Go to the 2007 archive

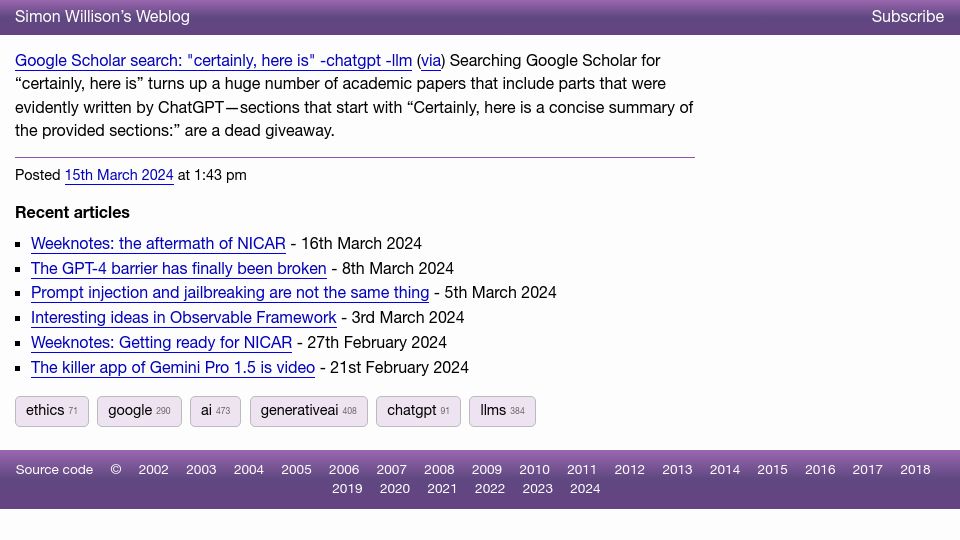pyautogui.click(x=391, y=470)
